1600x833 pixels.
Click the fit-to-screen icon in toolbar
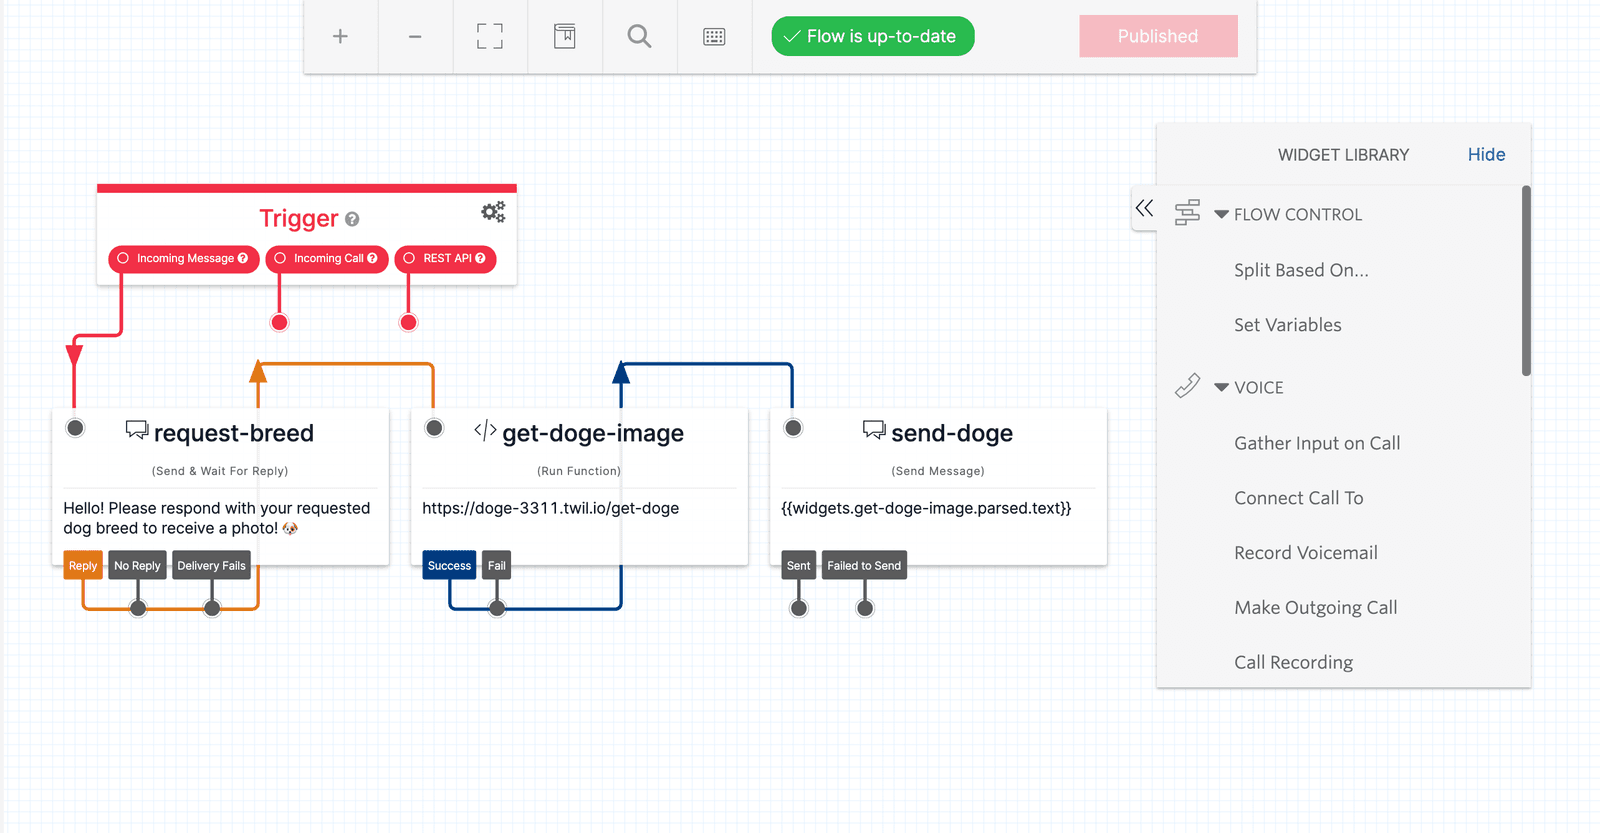pos(490,37)
